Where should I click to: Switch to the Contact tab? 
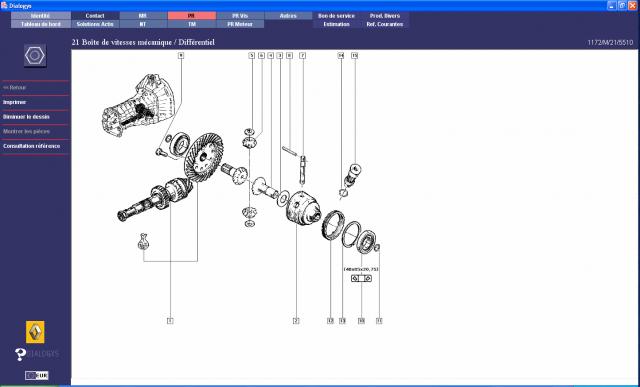95,16
